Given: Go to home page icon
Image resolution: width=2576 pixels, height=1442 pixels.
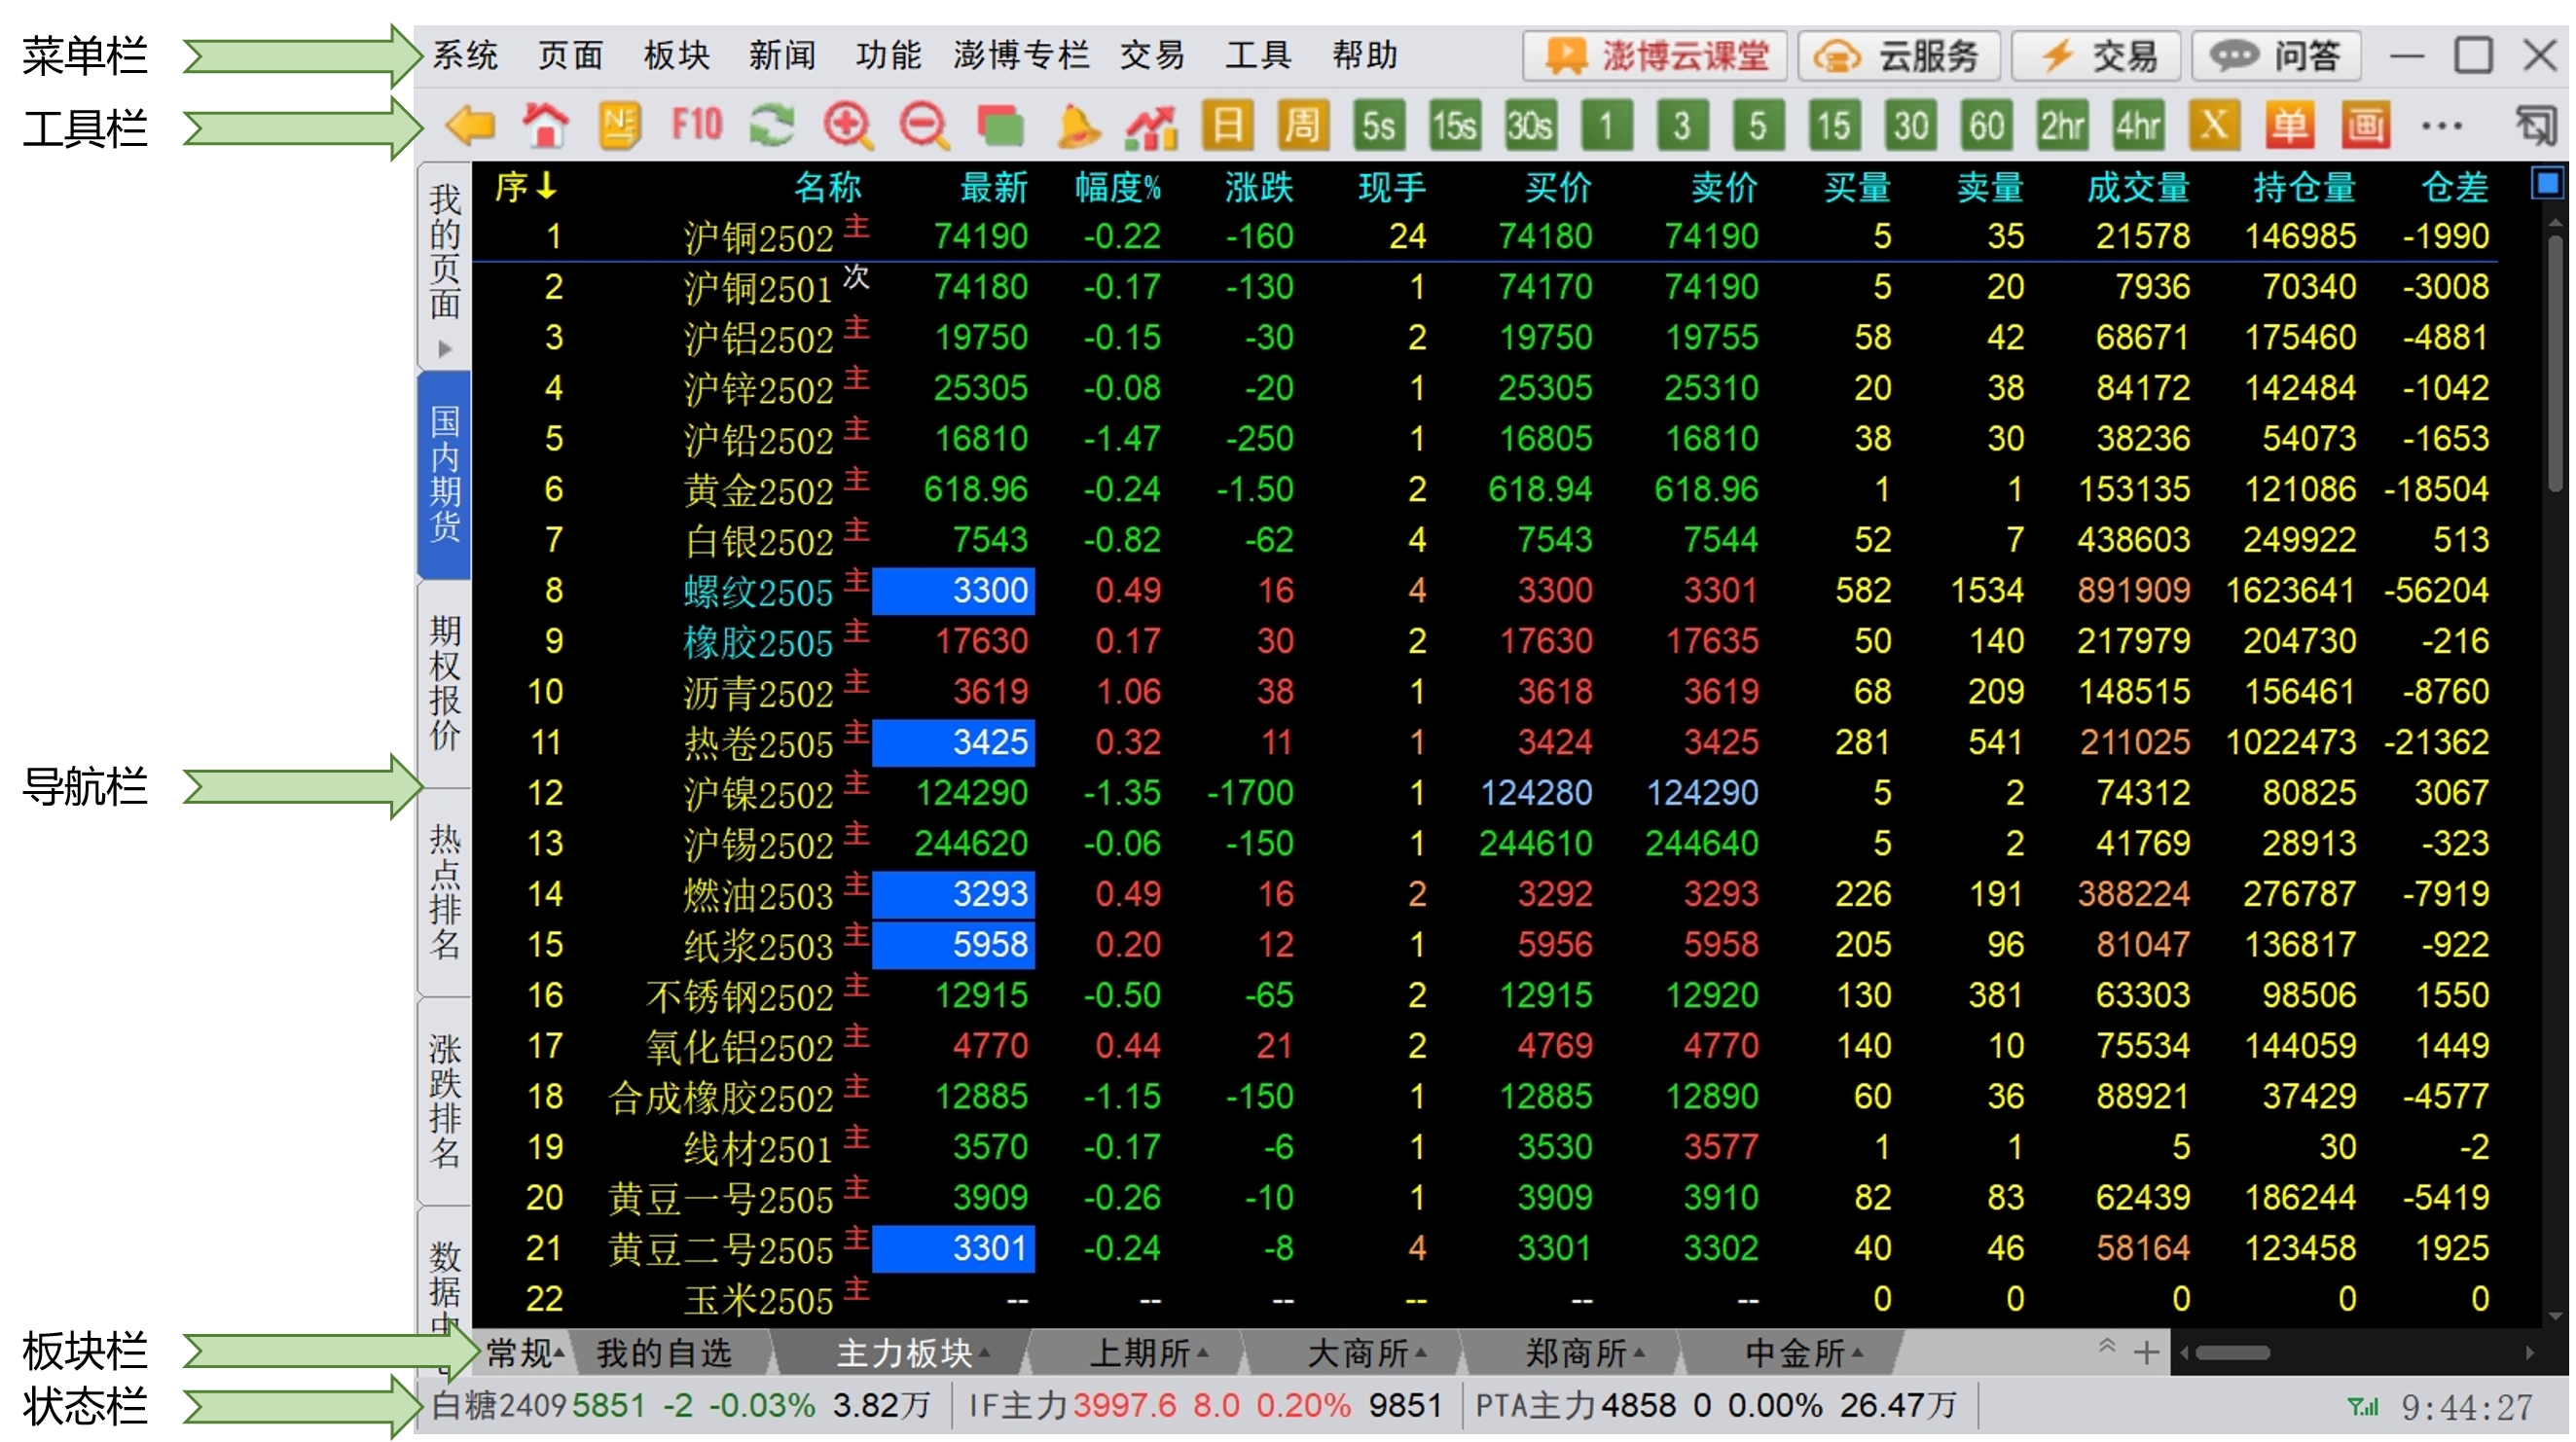Looking at the screenshot, I should 546,126.
